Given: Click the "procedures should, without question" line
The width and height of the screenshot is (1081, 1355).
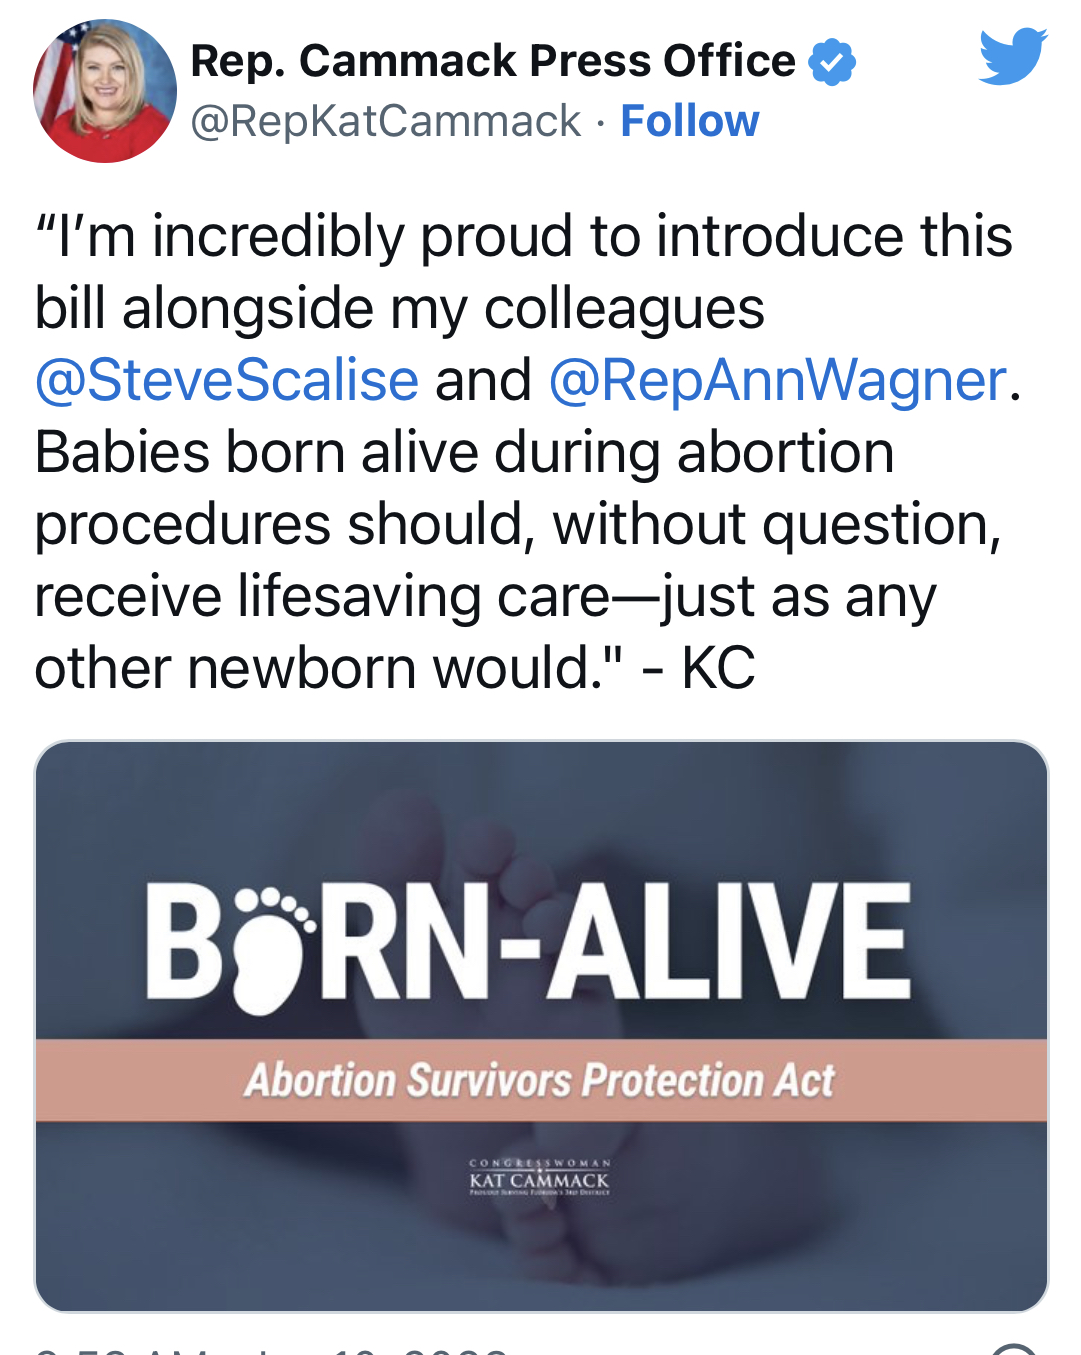Looking at the screenshot, I should 517,524.
